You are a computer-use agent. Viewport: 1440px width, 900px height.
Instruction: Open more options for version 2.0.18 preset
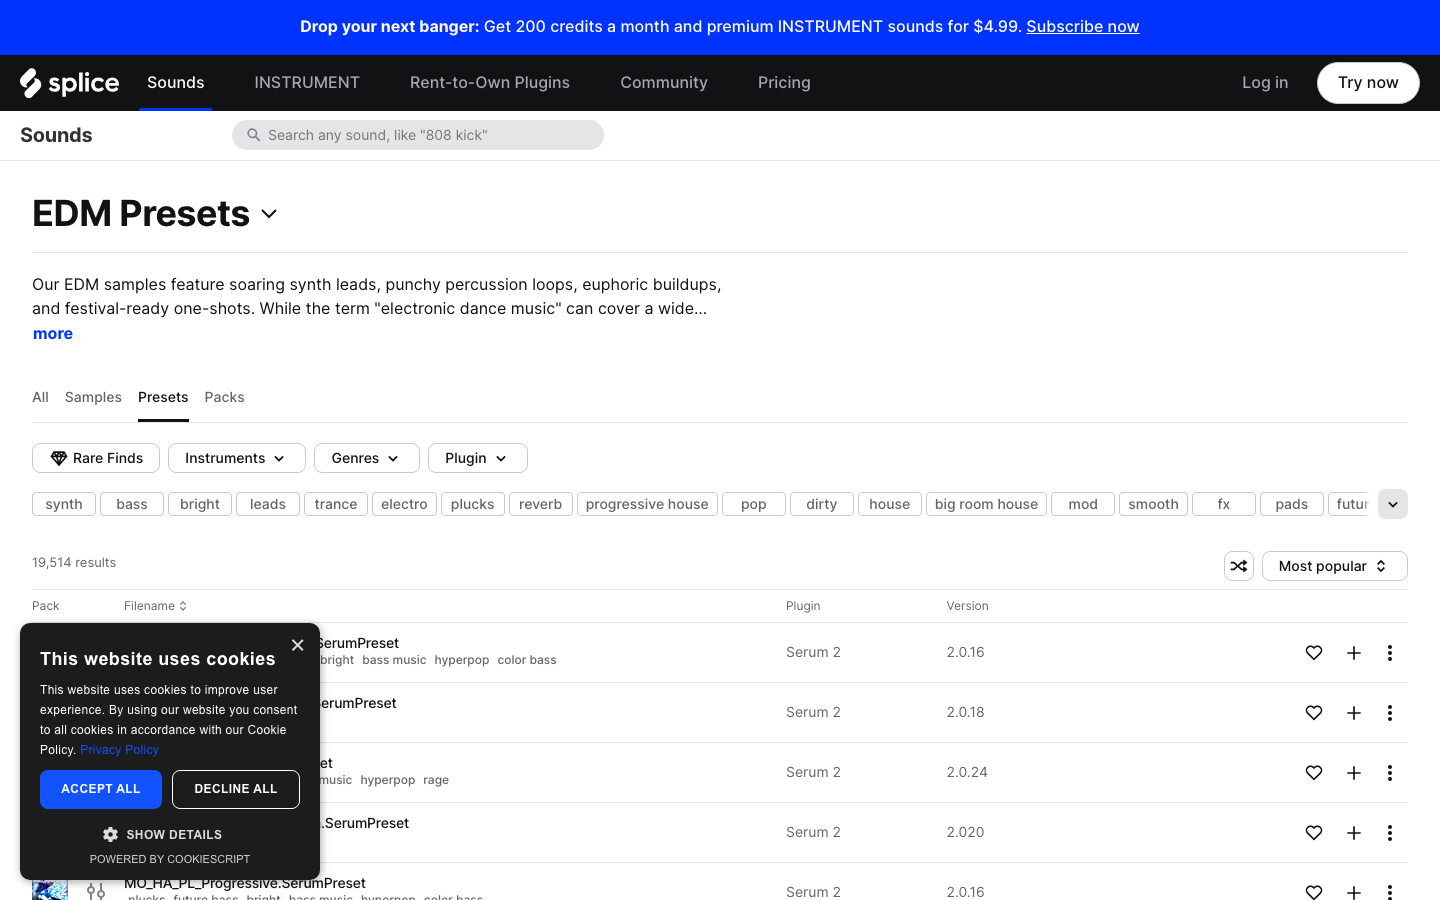[x=1390, y=713]
